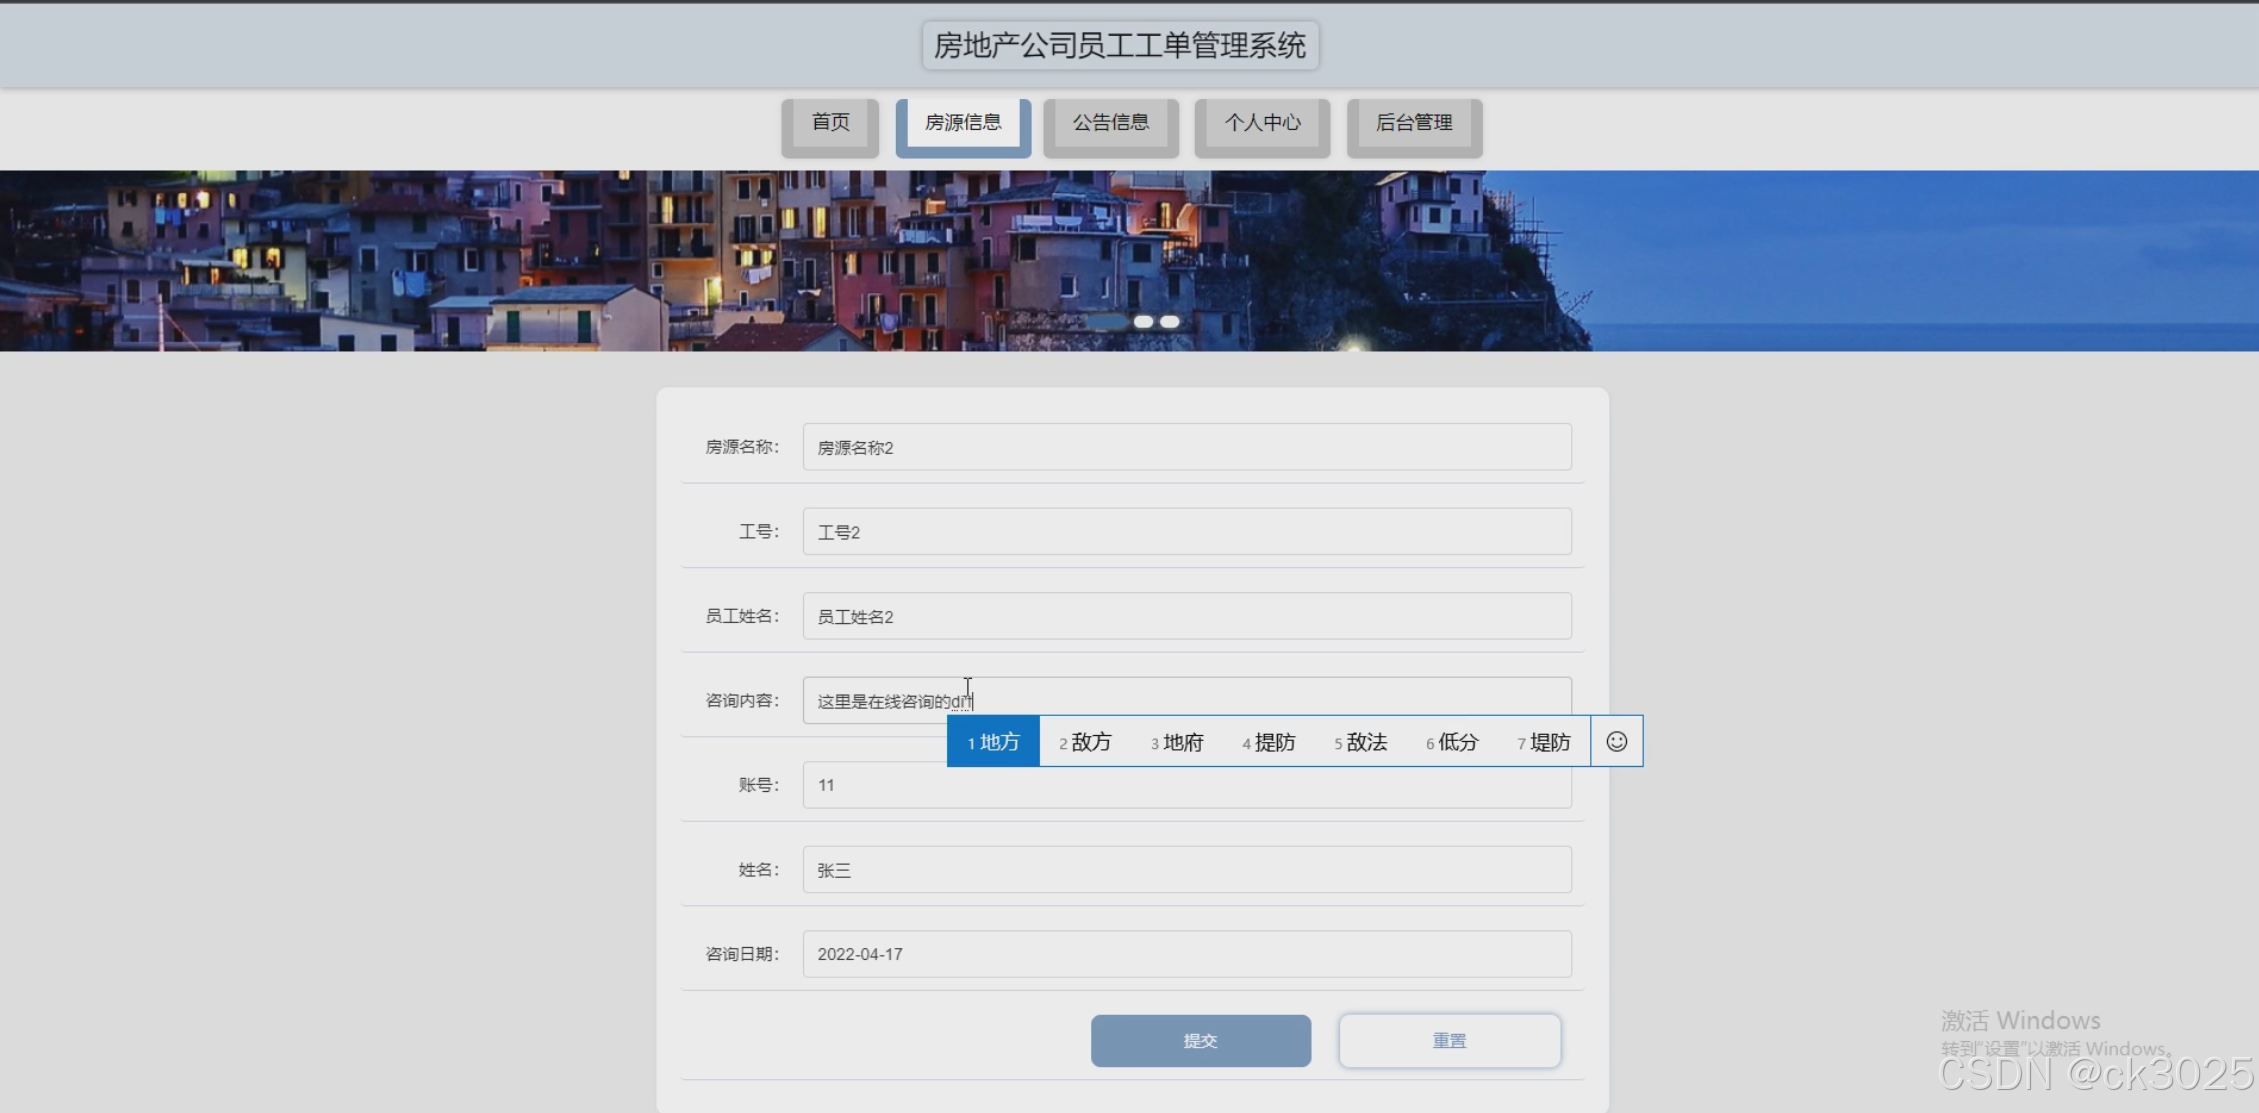Click the third banner carousel dot
The height and width of the screenshot is (1113, 2259).
point(1169,322)
